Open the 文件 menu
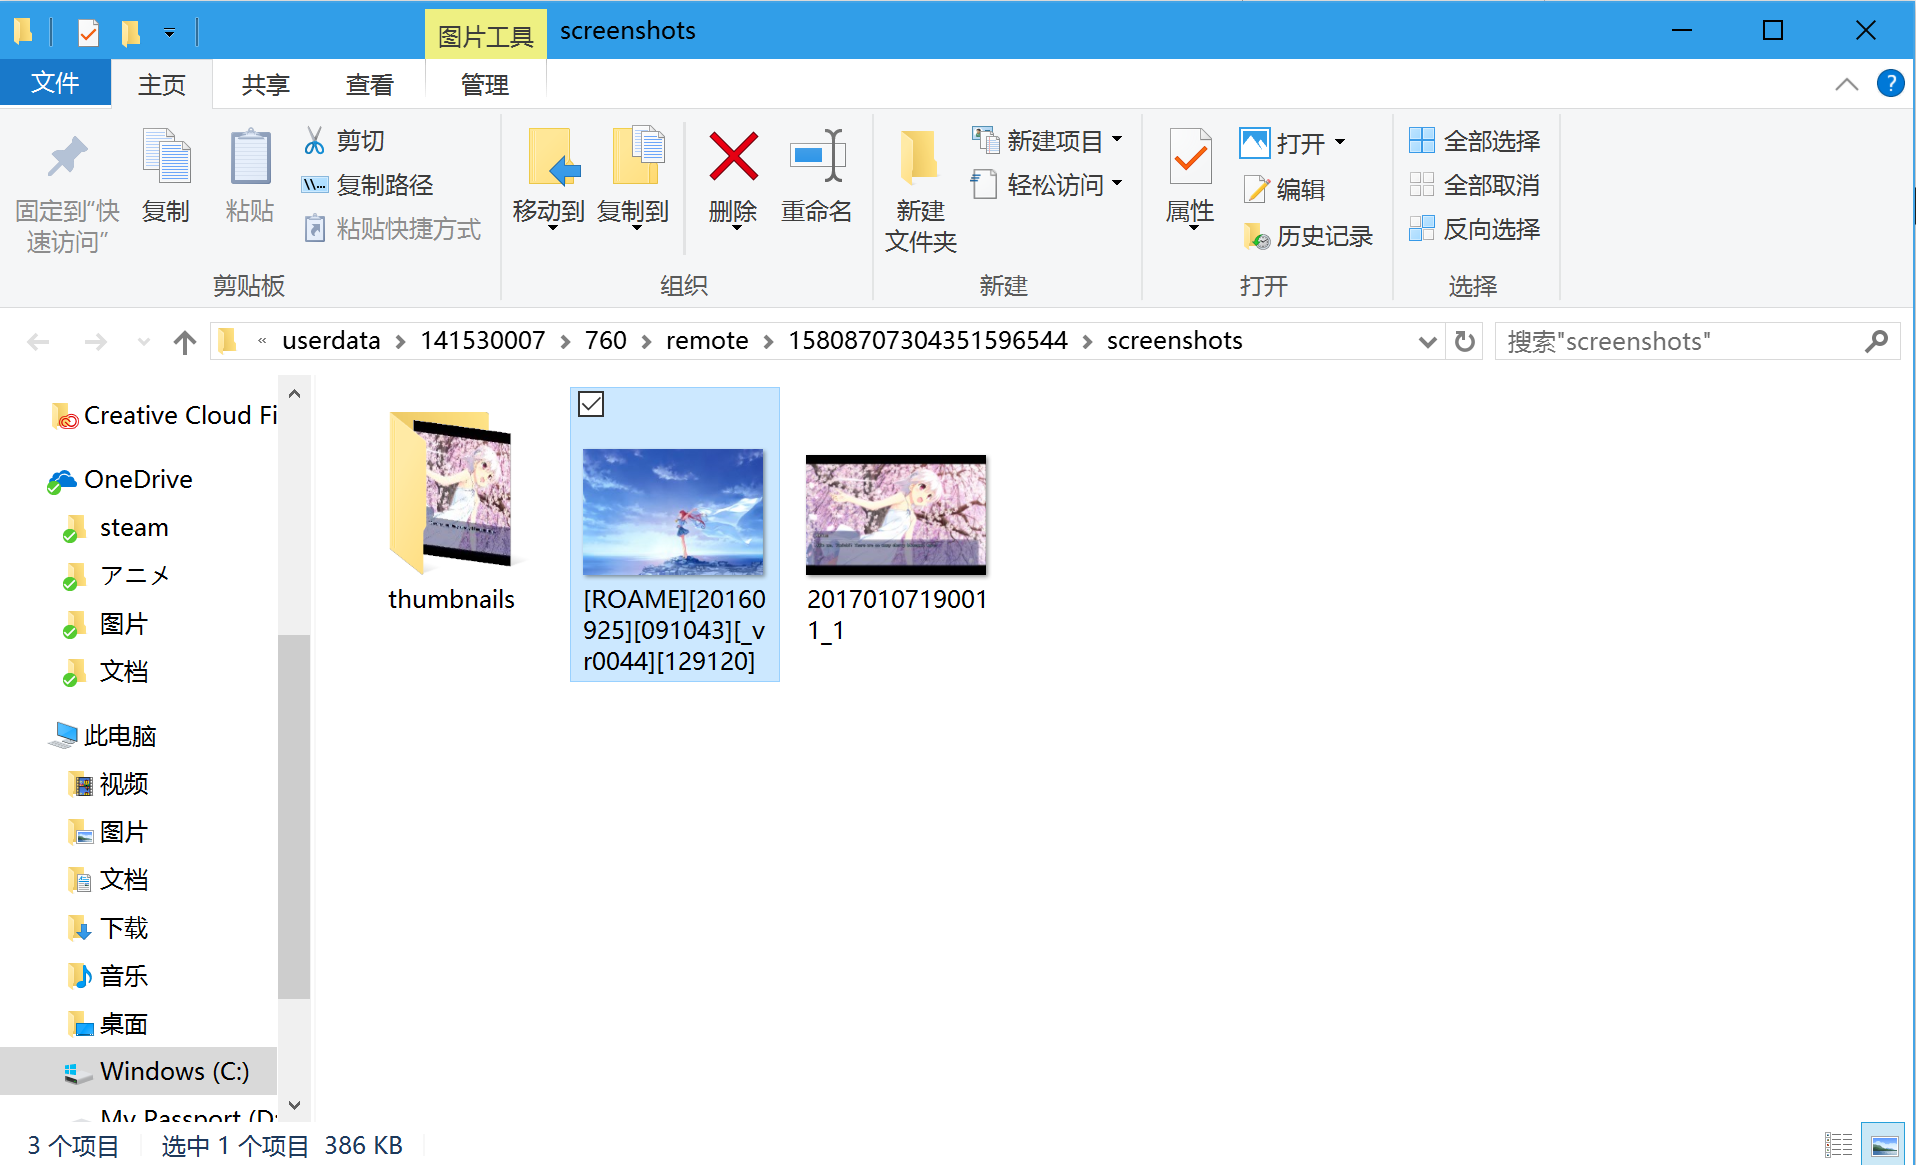 pos(55,84)
